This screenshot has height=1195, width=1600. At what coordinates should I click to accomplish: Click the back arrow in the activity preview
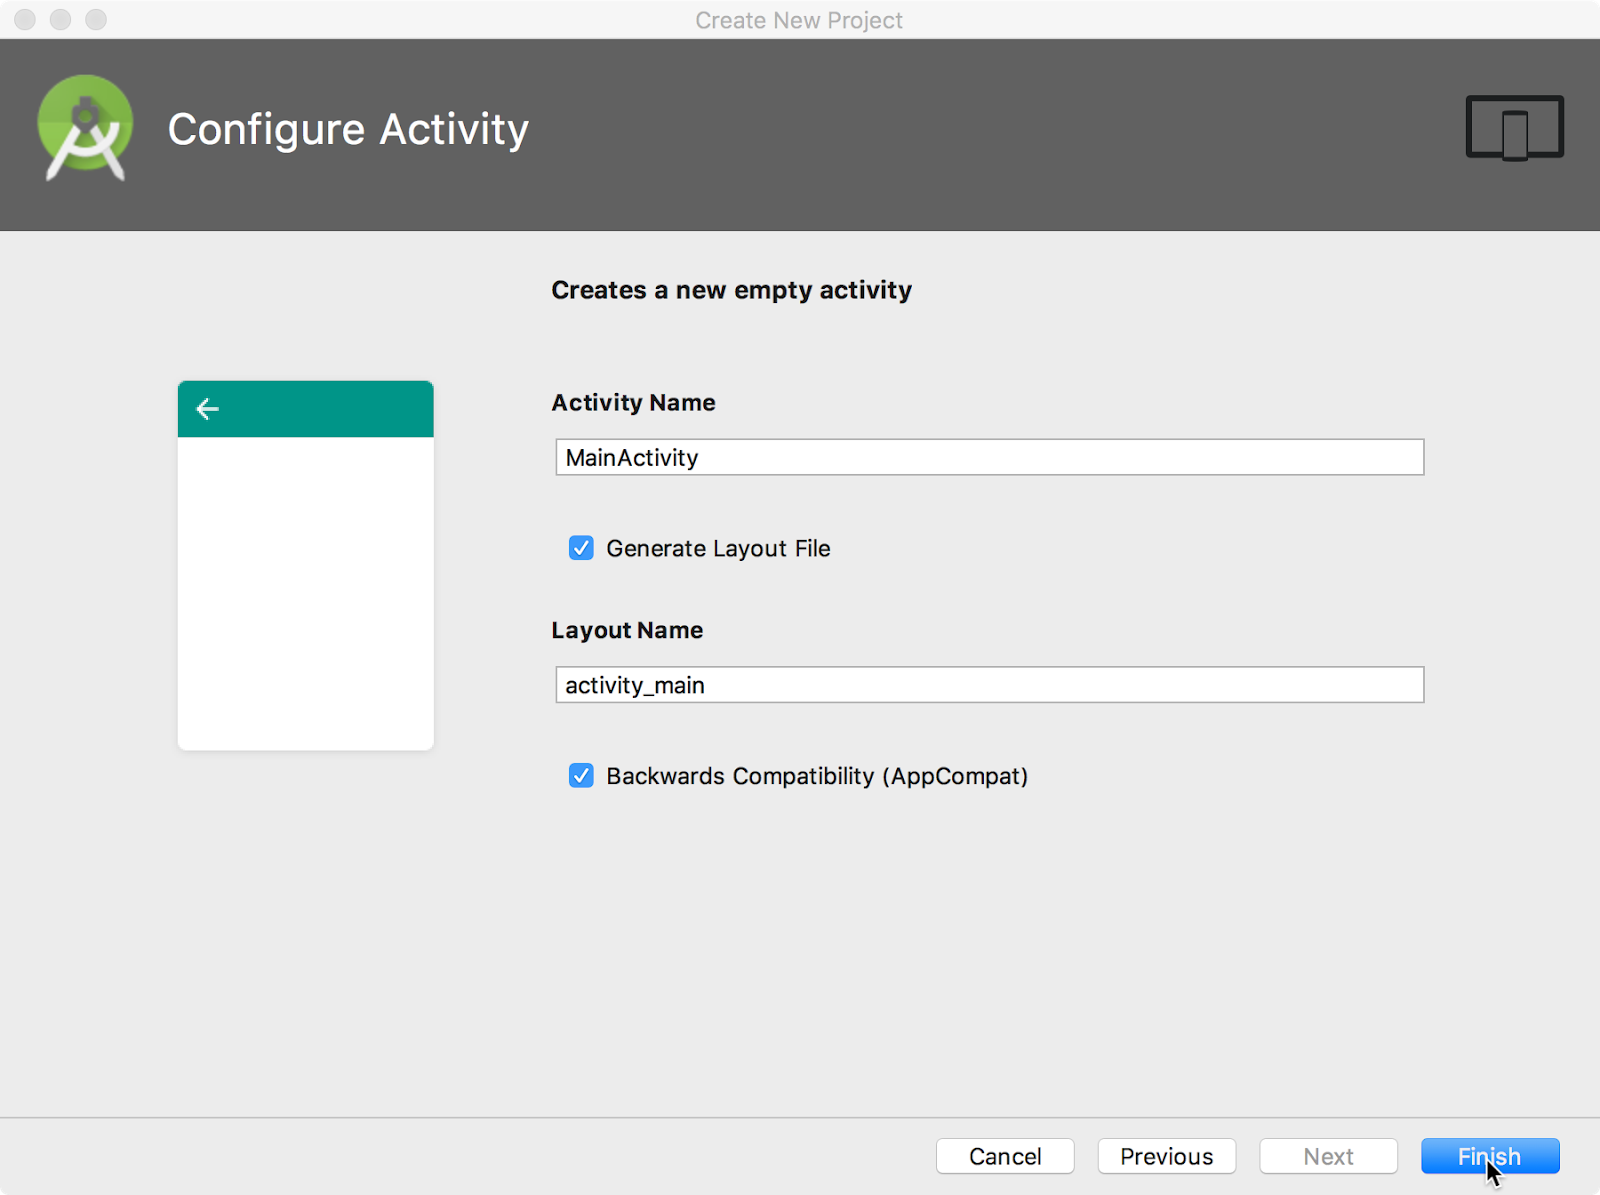(207, 408)
